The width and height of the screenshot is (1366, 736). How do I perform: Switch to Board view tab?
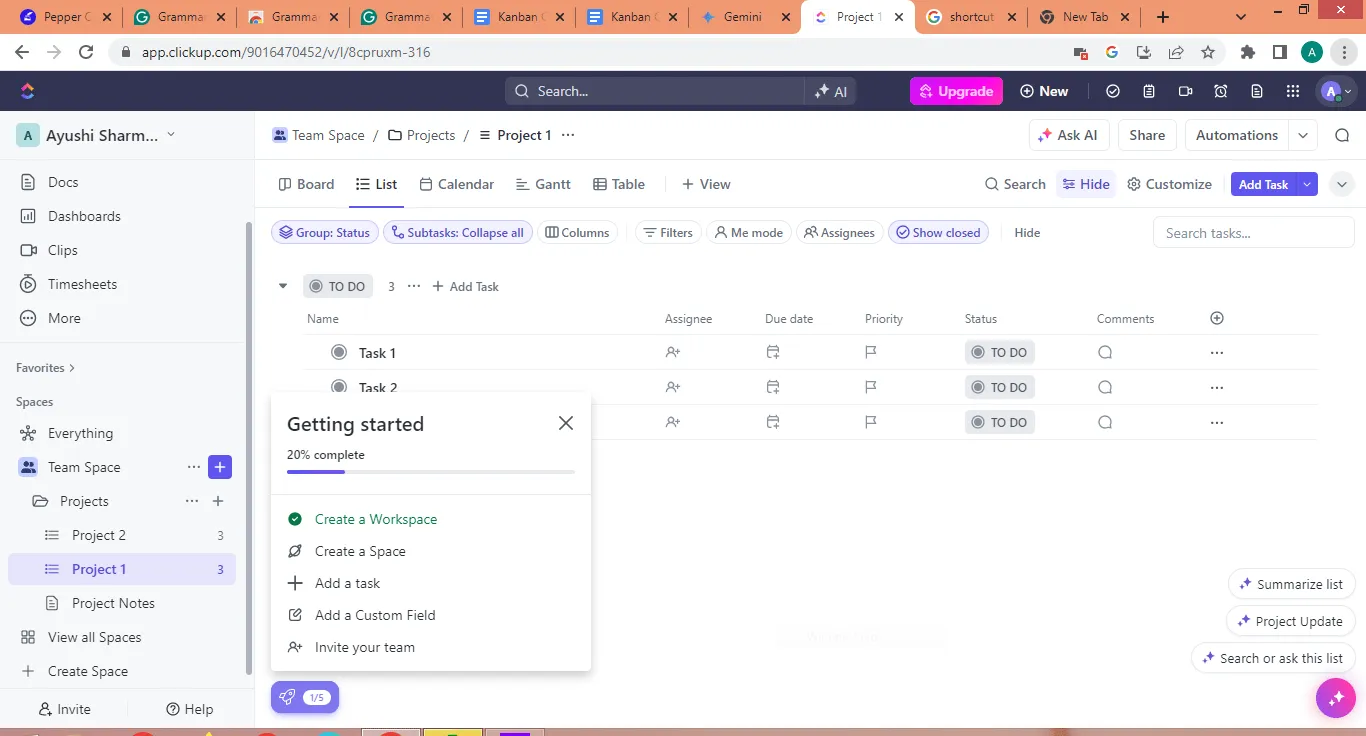[306, 184]
